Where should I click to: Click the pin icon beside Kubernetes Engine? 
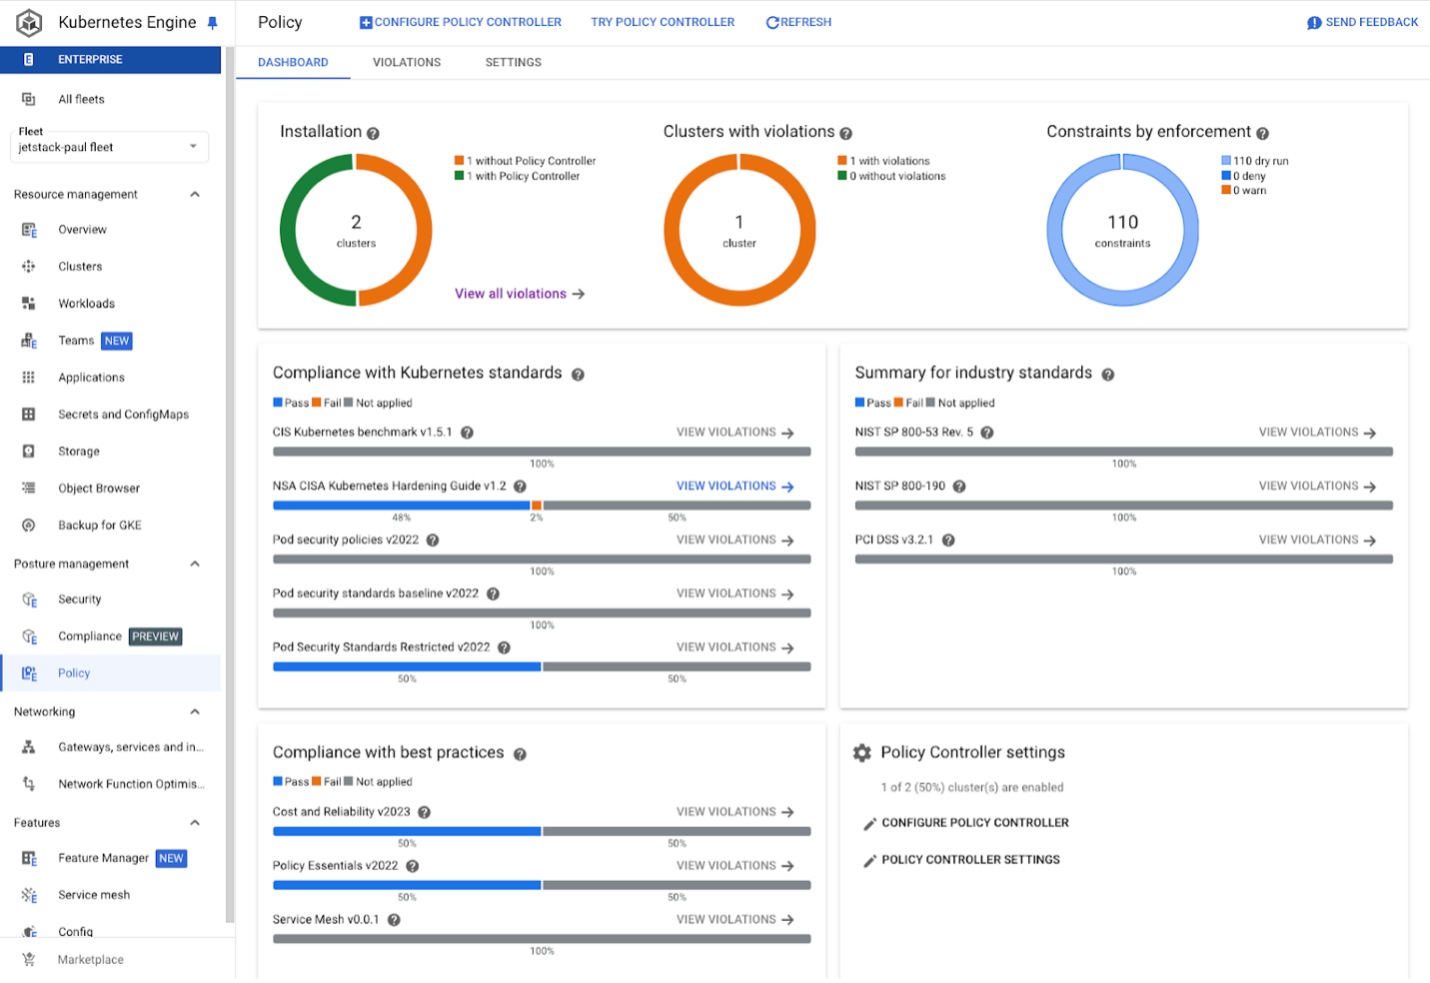coord(212,23)
